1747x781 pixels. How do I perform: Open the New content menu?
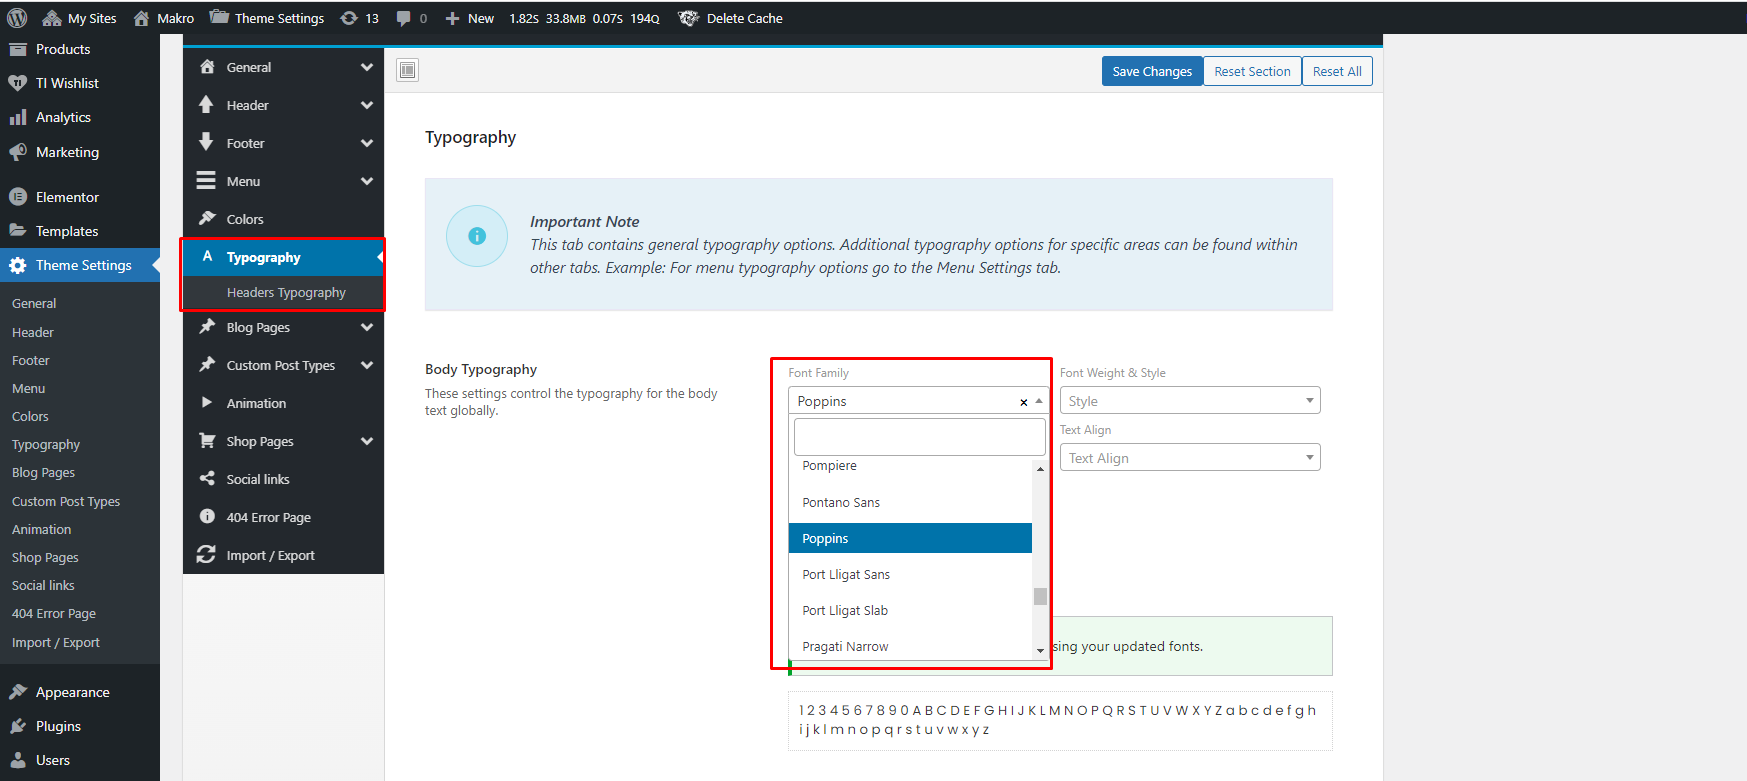click(470, 18)
